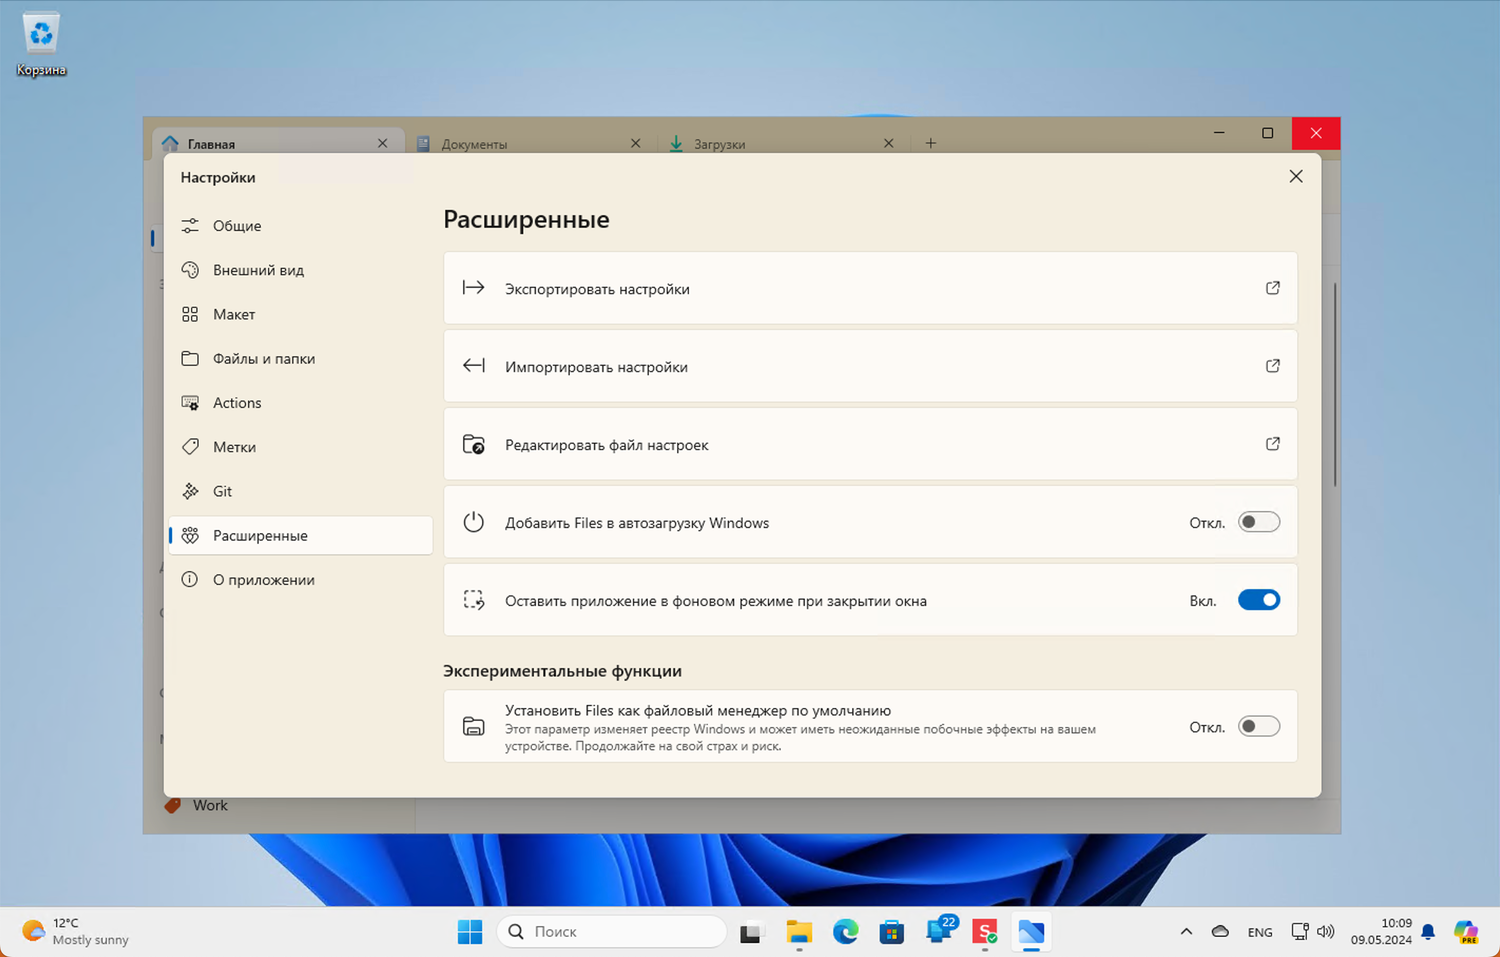This screenshot has width=1500, height=957.
Task: Close the Документы tab
Action: pyautogui.click(x=635, y=143)
